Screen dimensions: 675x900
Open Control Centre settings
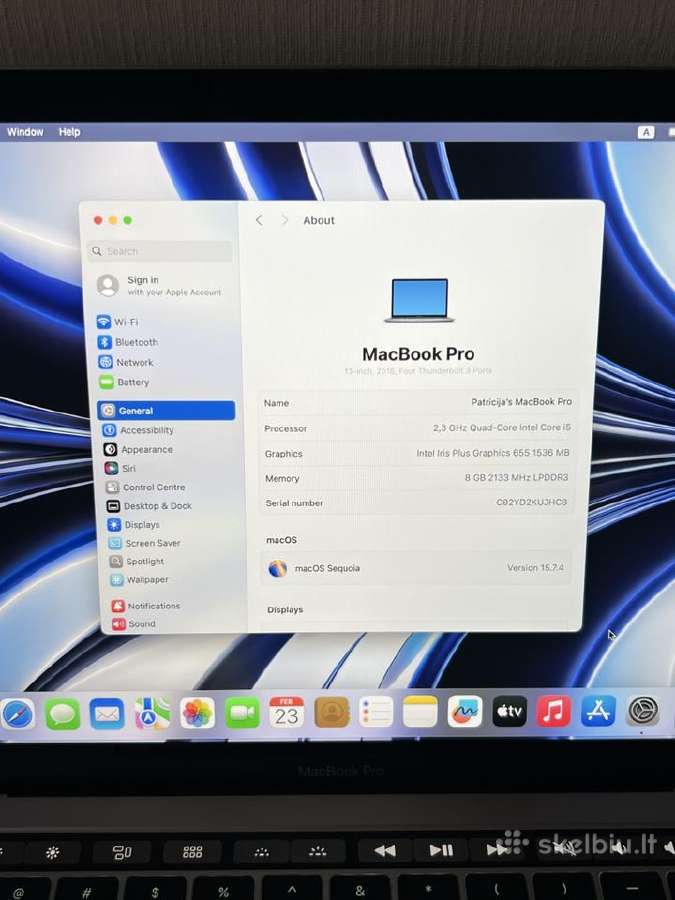pos(146,487)
